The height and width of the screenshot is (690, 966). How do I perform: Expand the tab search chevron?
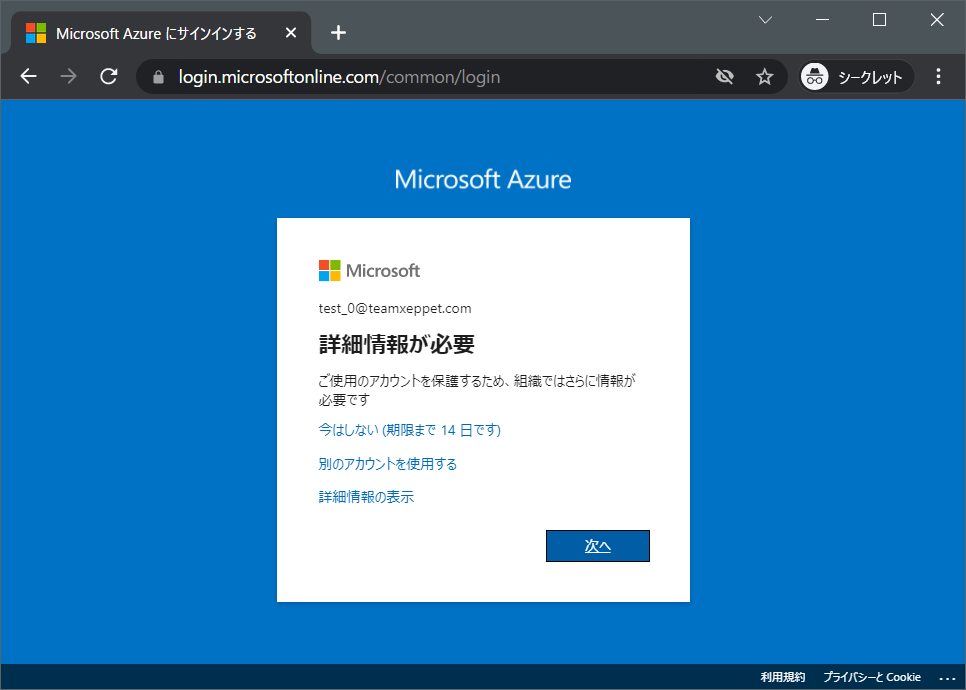(x=765, y=20)
